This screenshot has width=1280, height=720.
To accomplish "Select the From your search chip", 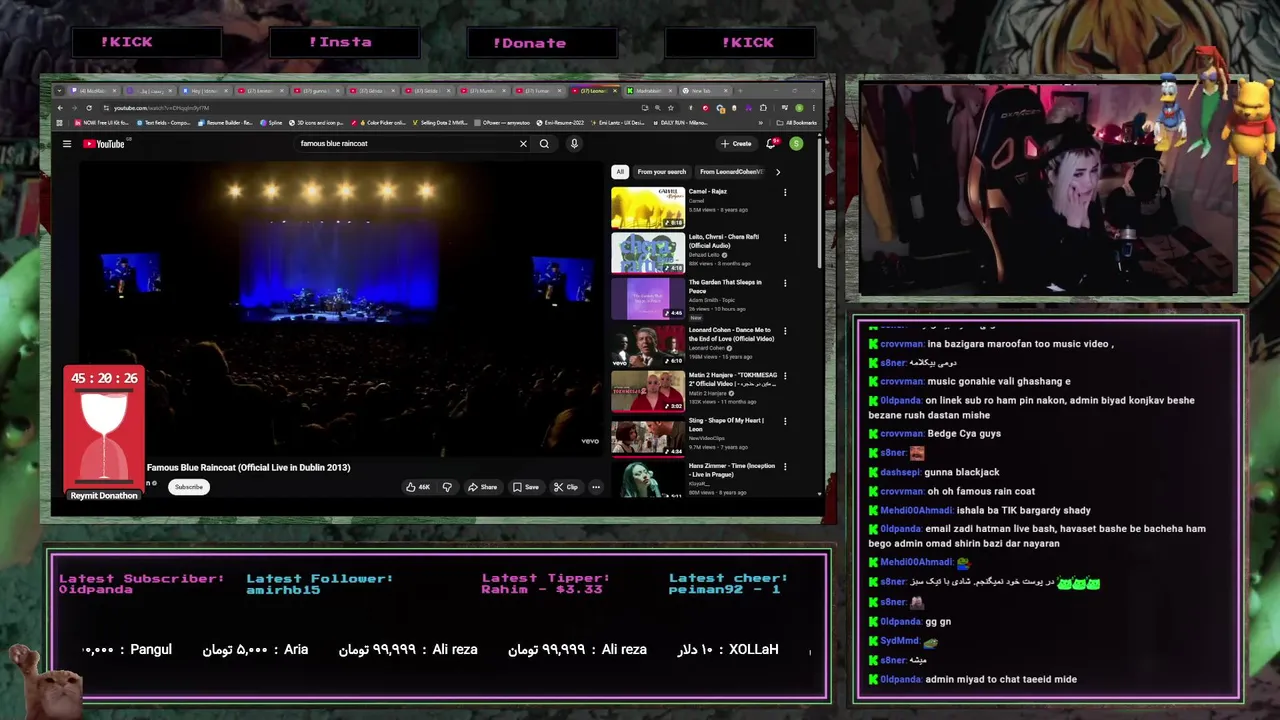I will click(x=662, y=172).
